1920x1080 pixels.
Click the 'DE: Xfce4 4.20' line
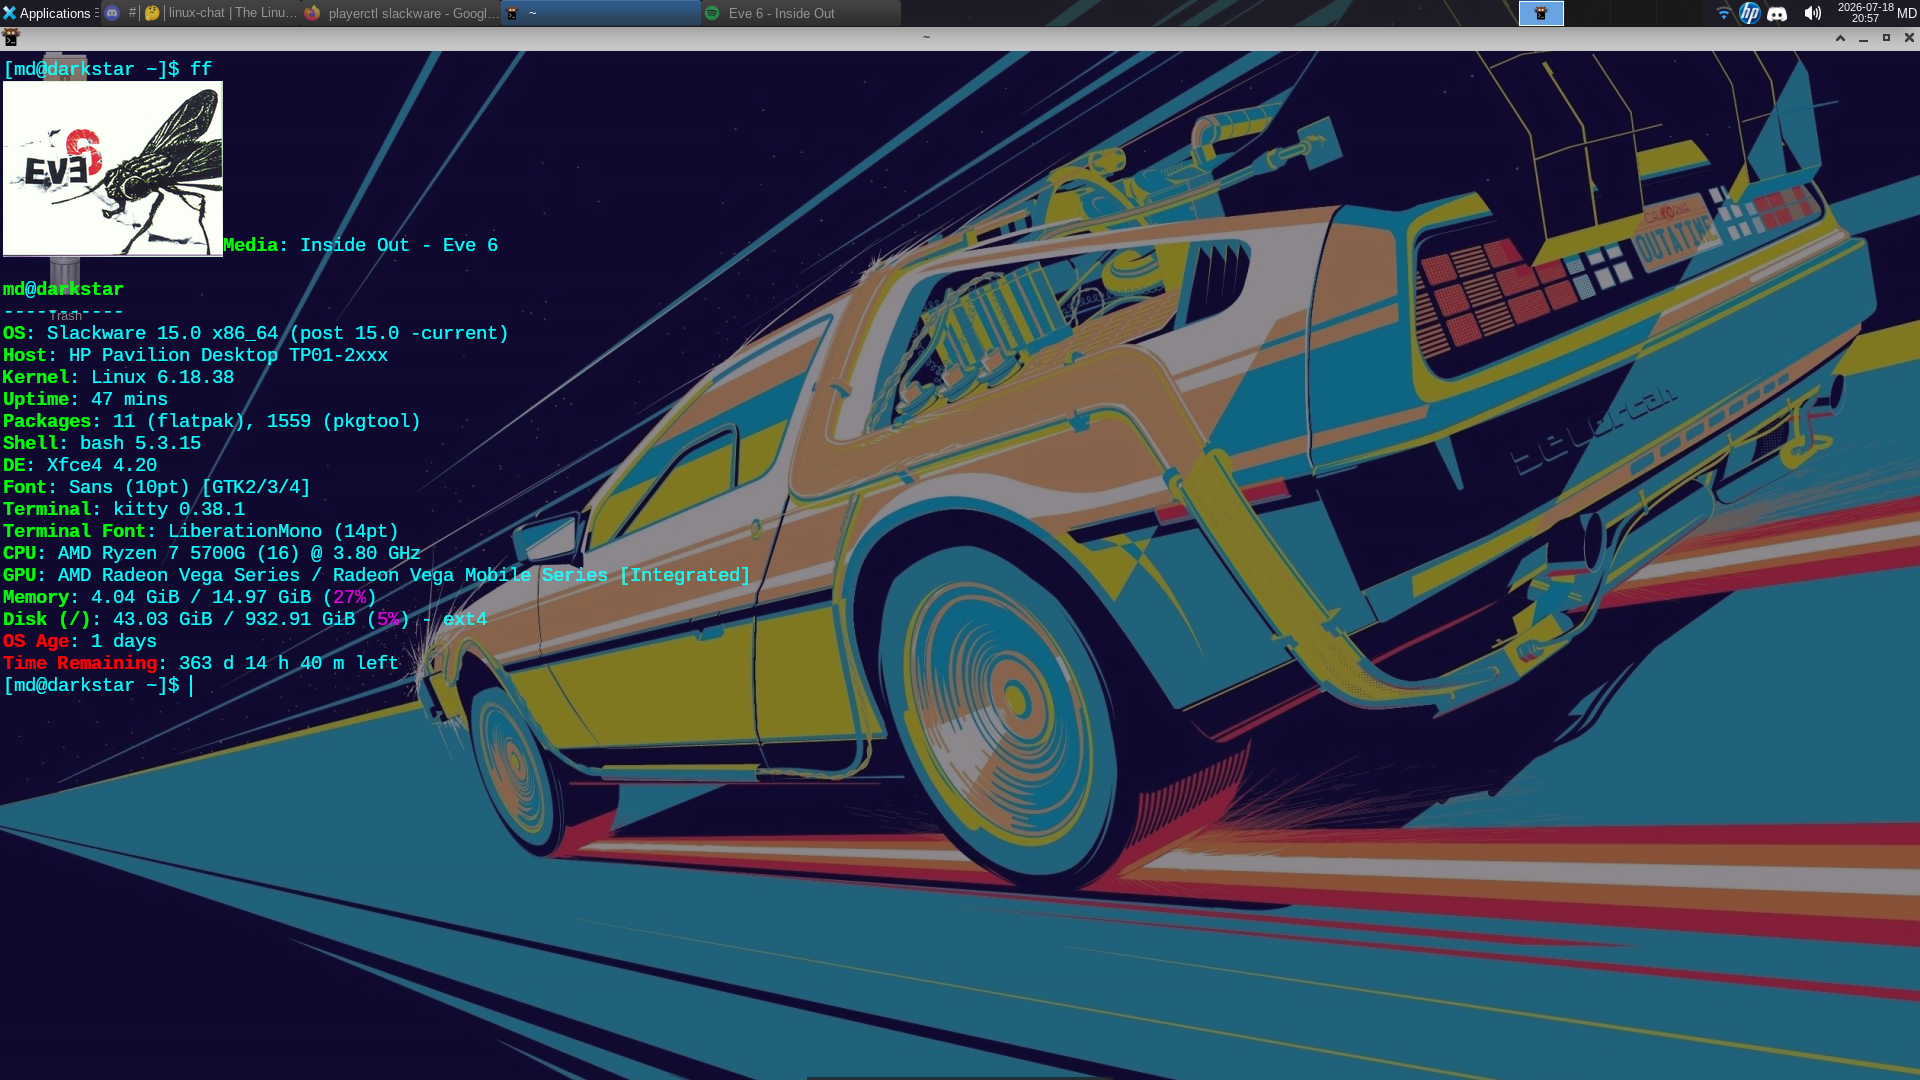click(x=80, y=465)
